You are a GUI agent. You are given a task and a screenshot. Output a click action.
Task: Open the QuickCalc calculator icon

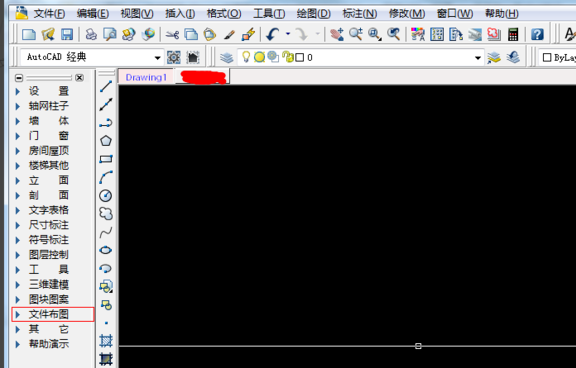(x=513, y=35)
